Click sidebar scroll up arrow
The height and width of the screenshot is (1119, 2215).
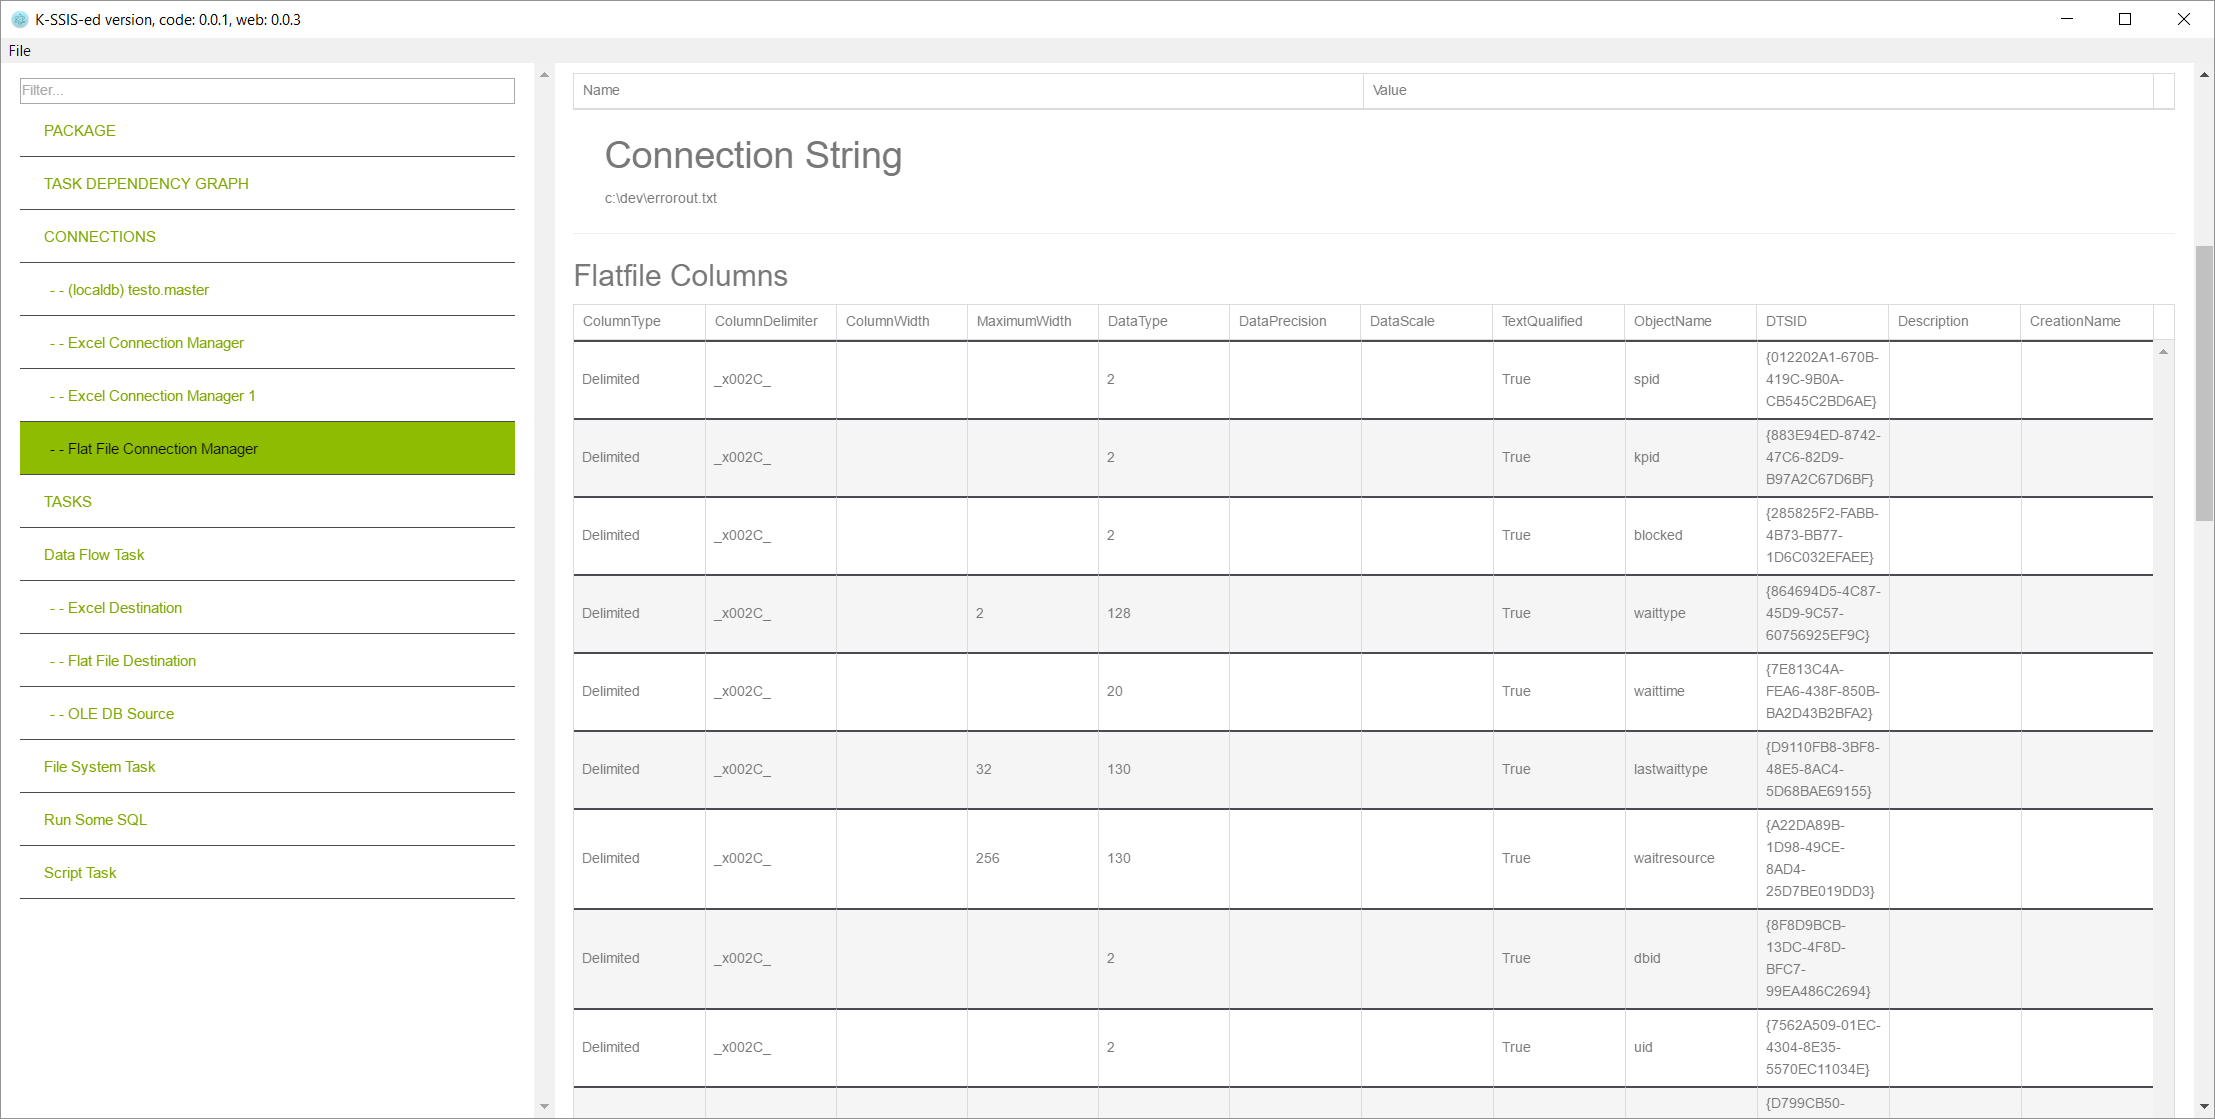coord(544,75)
